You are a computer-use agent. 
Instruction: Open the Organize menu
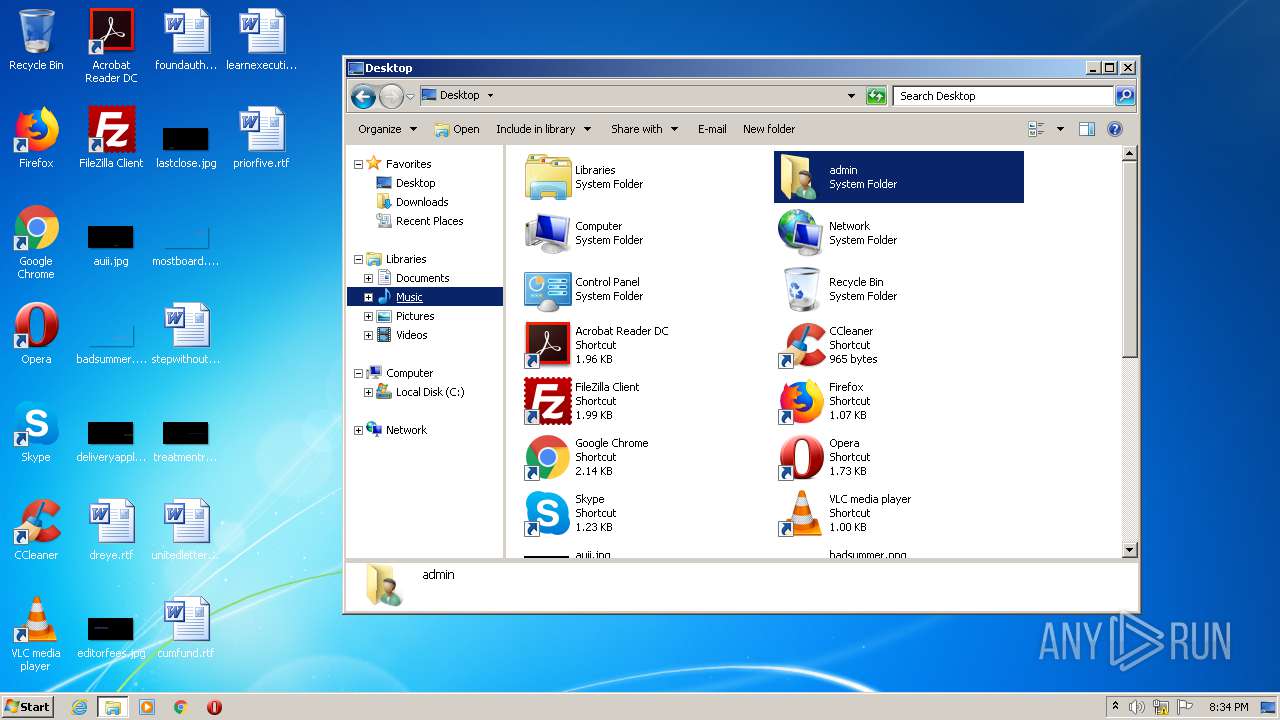[387, 129]
